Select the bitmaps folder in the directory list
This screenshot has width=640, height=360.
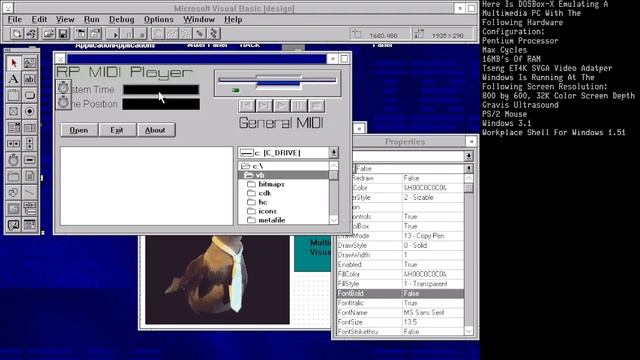point(283,184)
